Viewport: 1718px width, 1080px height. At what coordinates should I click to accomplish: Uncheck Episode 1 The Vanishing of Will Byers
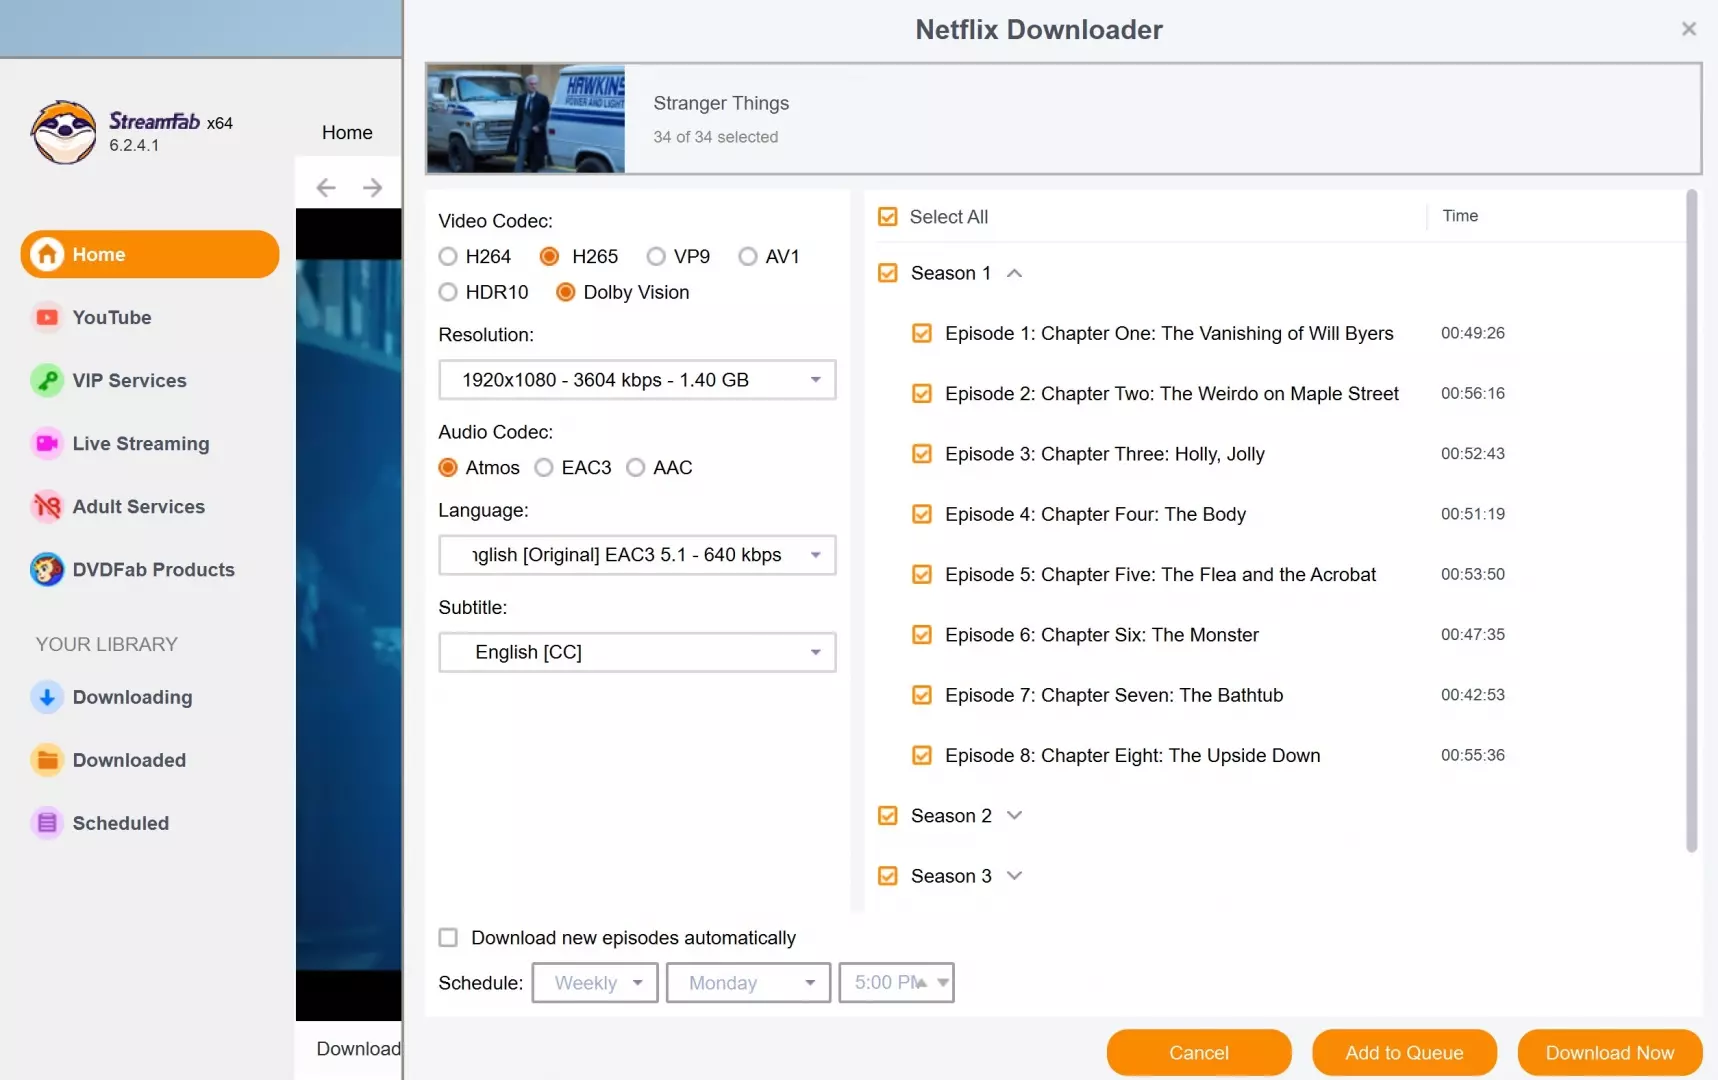point(922,333)
